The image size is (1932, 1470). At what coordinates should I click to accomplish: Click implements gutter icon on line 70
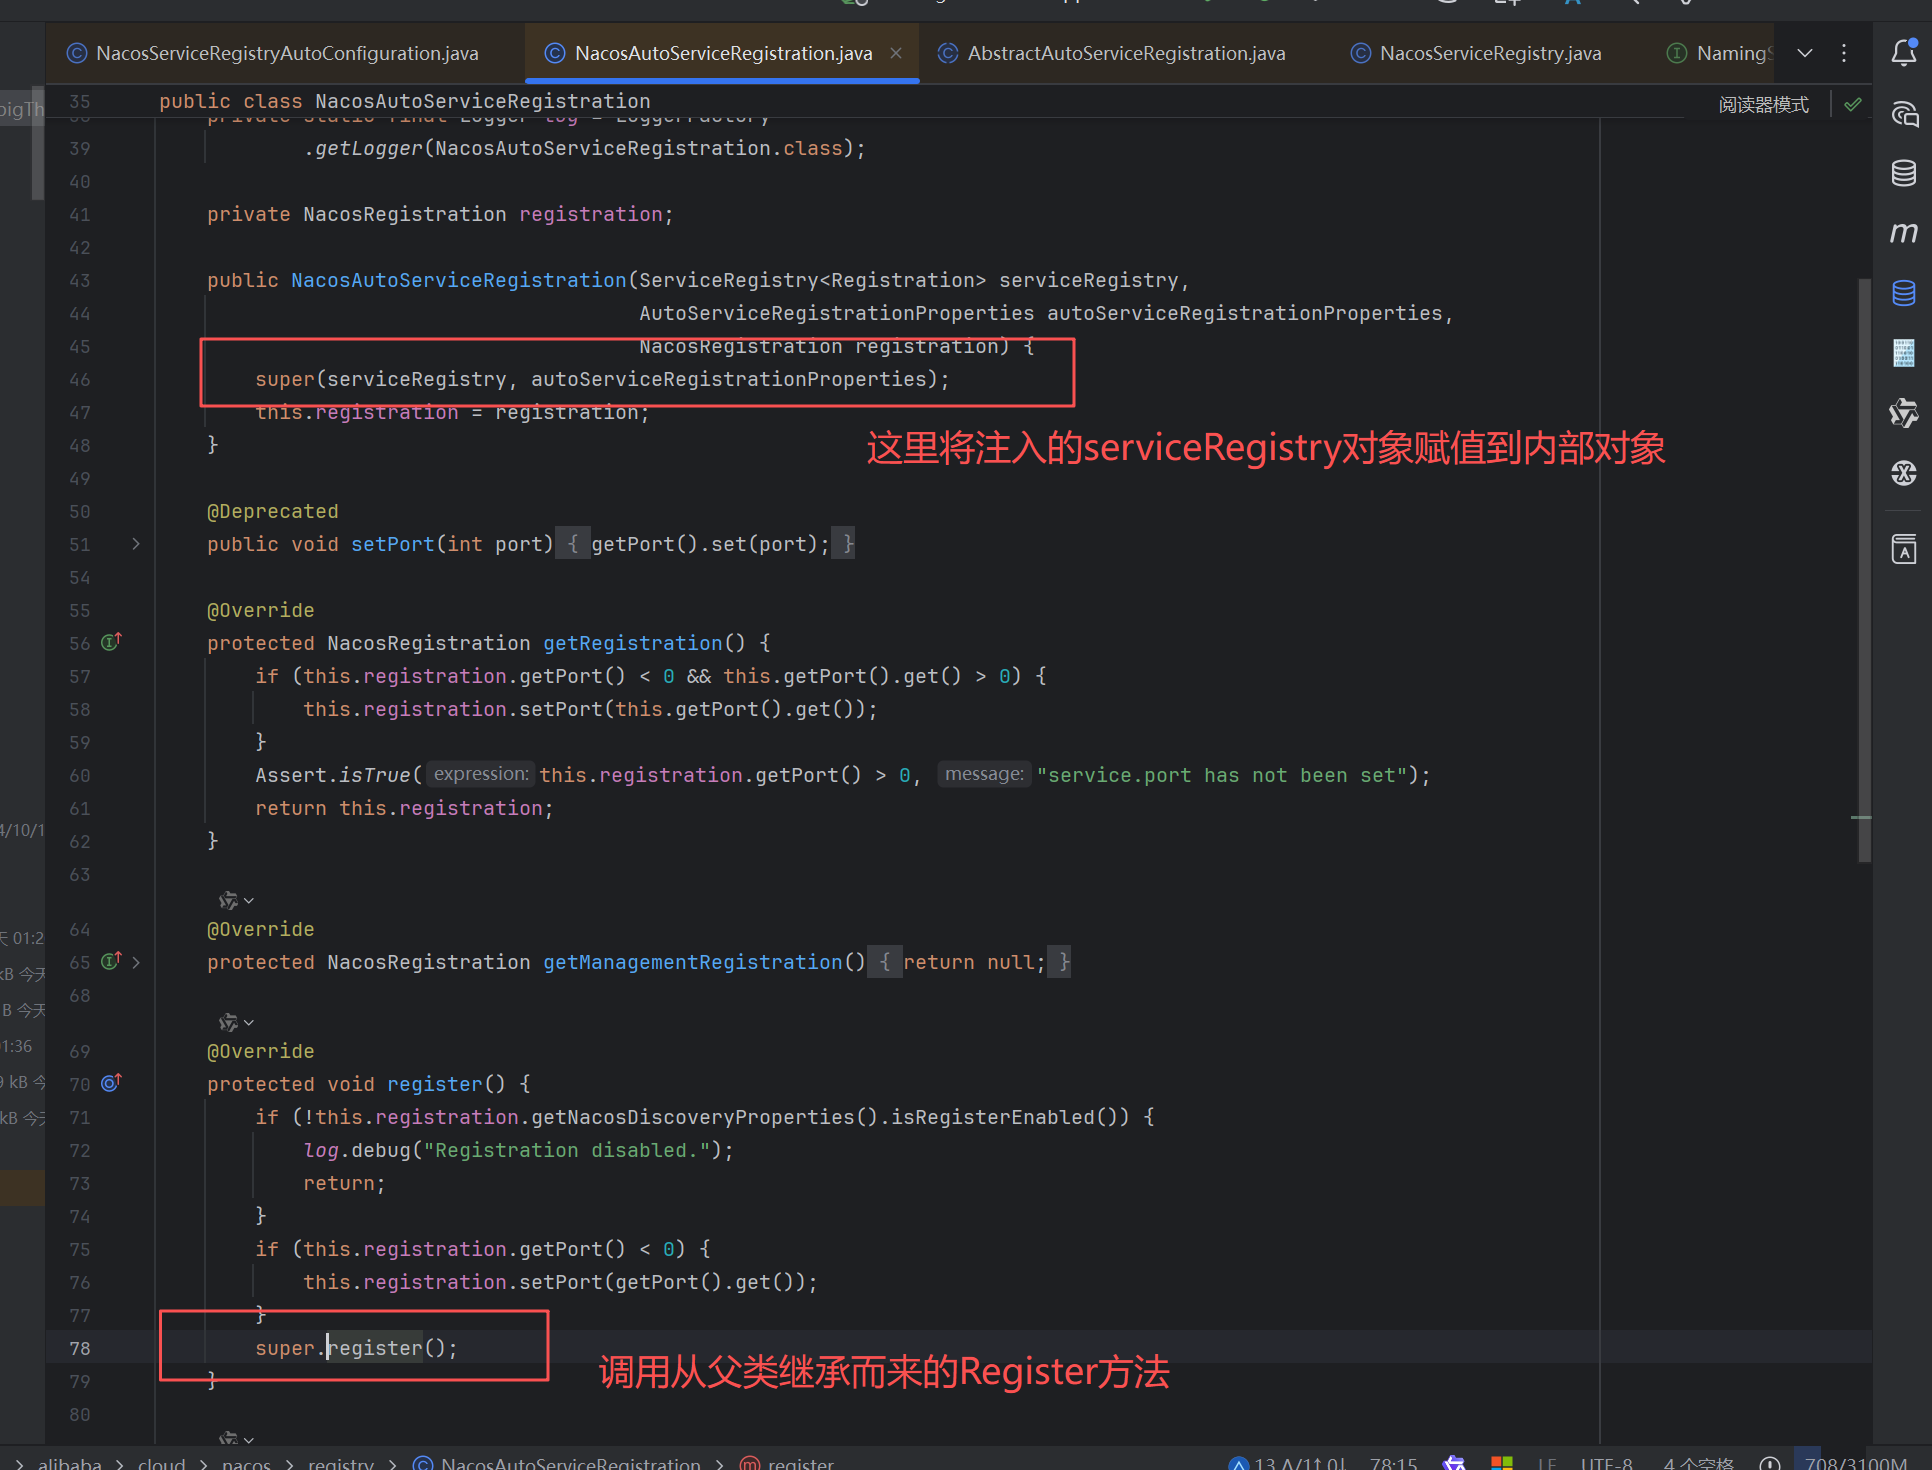coord(111,1083)
